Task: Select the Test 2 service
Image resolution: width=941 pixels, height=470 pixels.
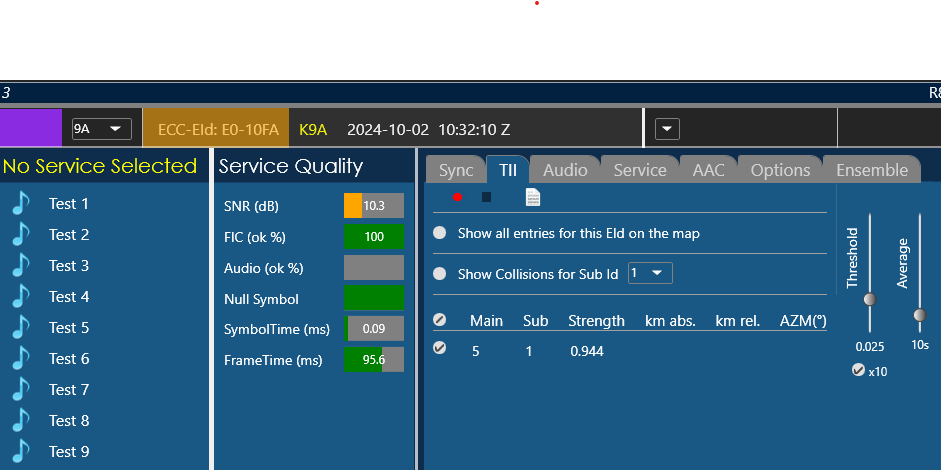Action: pyautogui.click(x=69, y=235)
